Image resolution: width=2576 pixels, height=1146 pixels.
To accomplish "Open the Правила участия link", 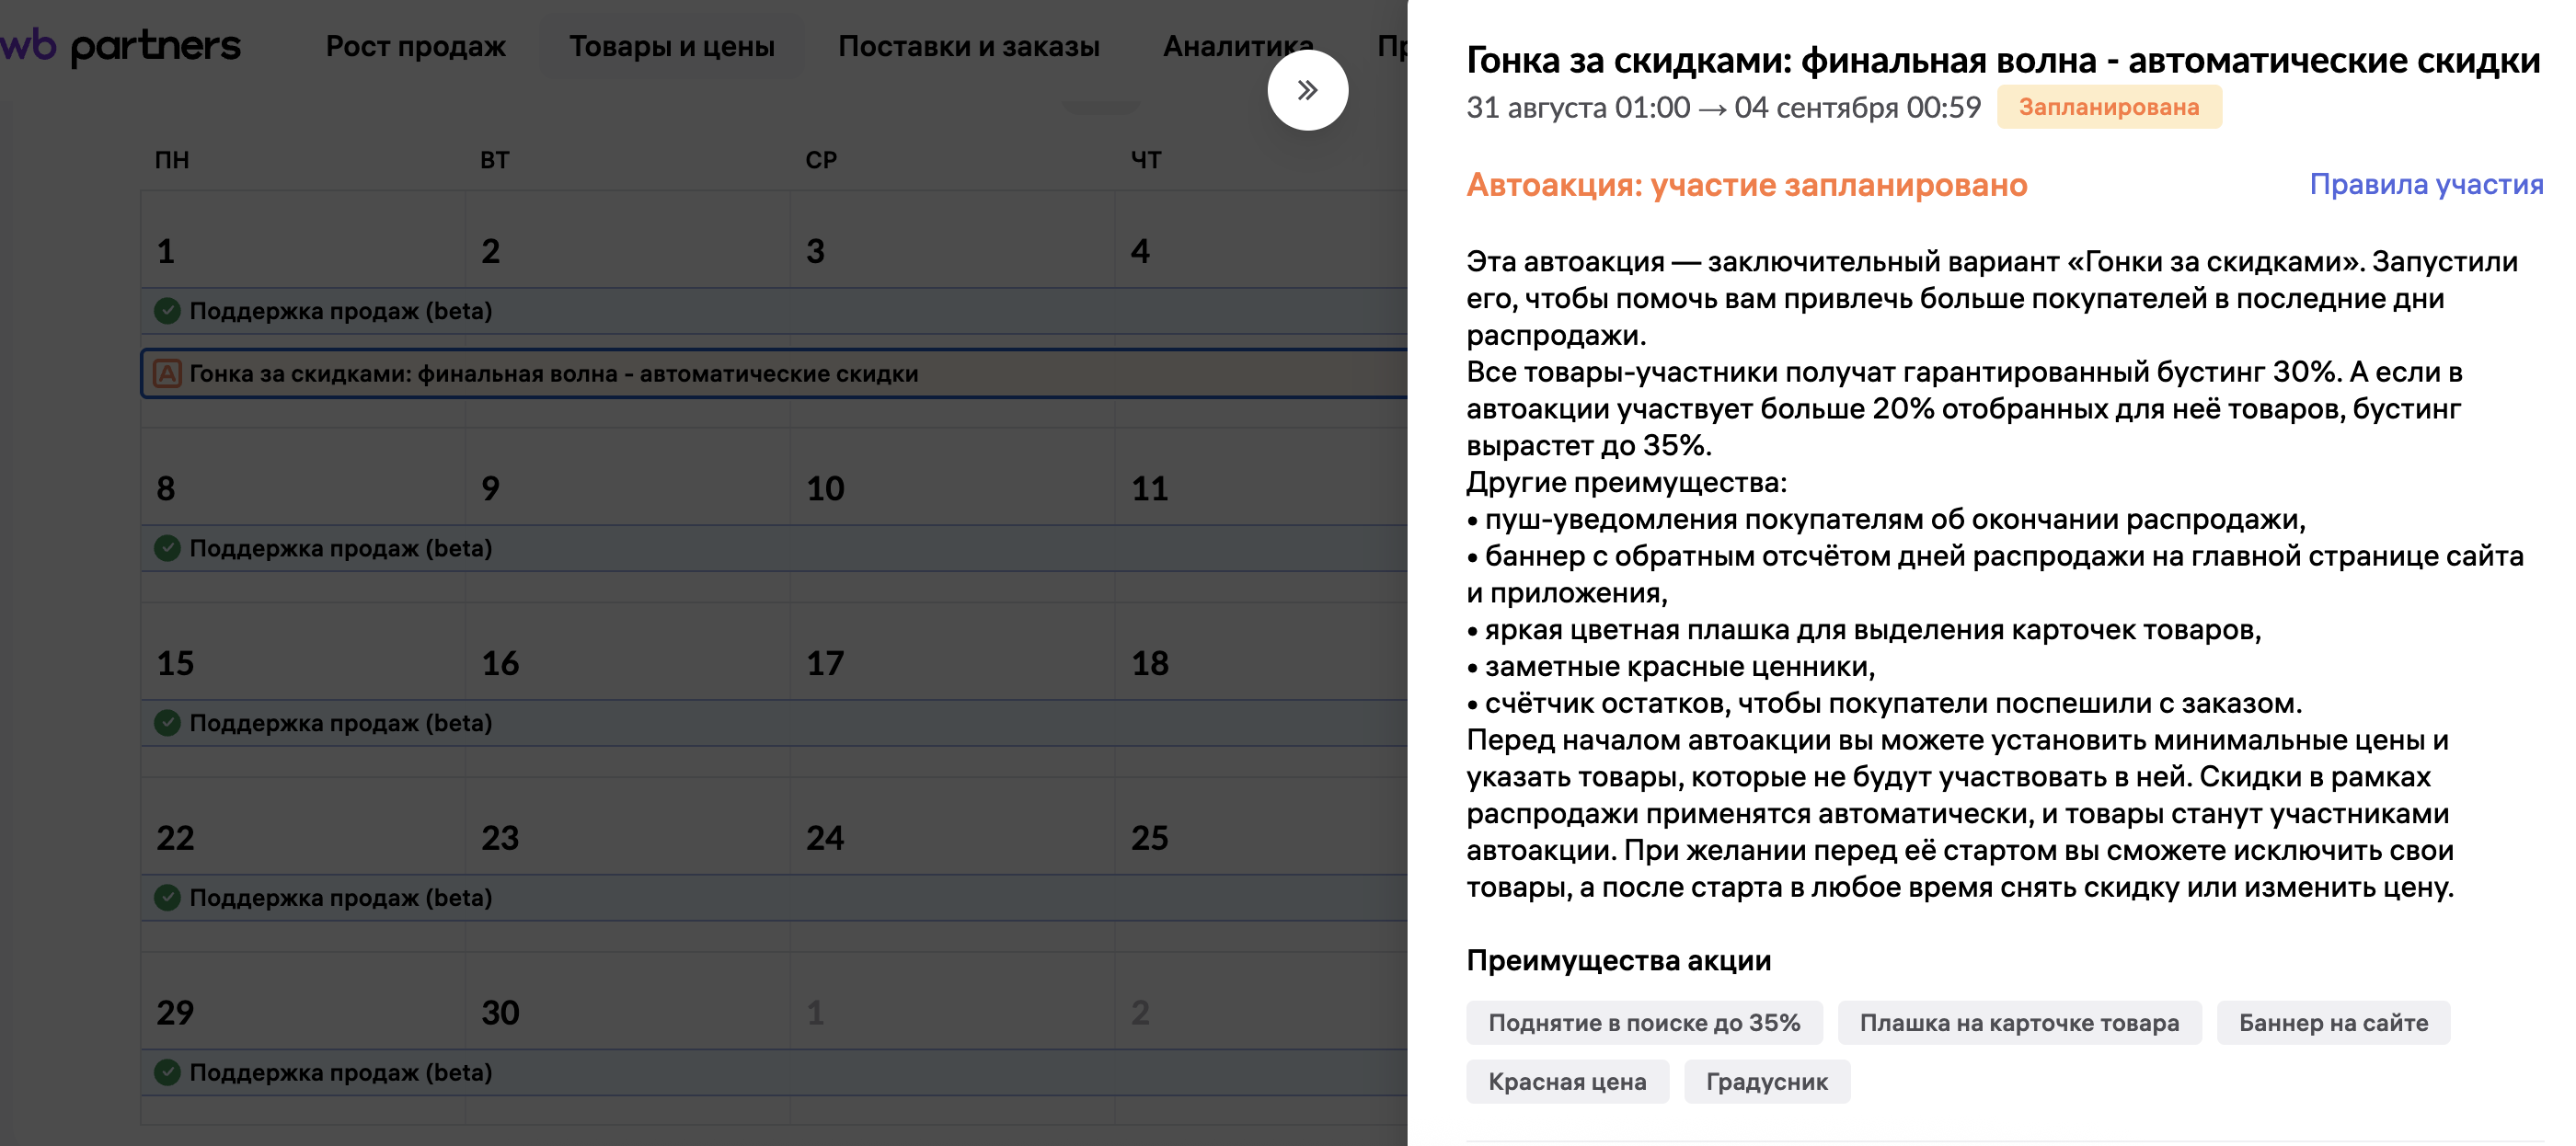I will click(x=2426, y=184).
